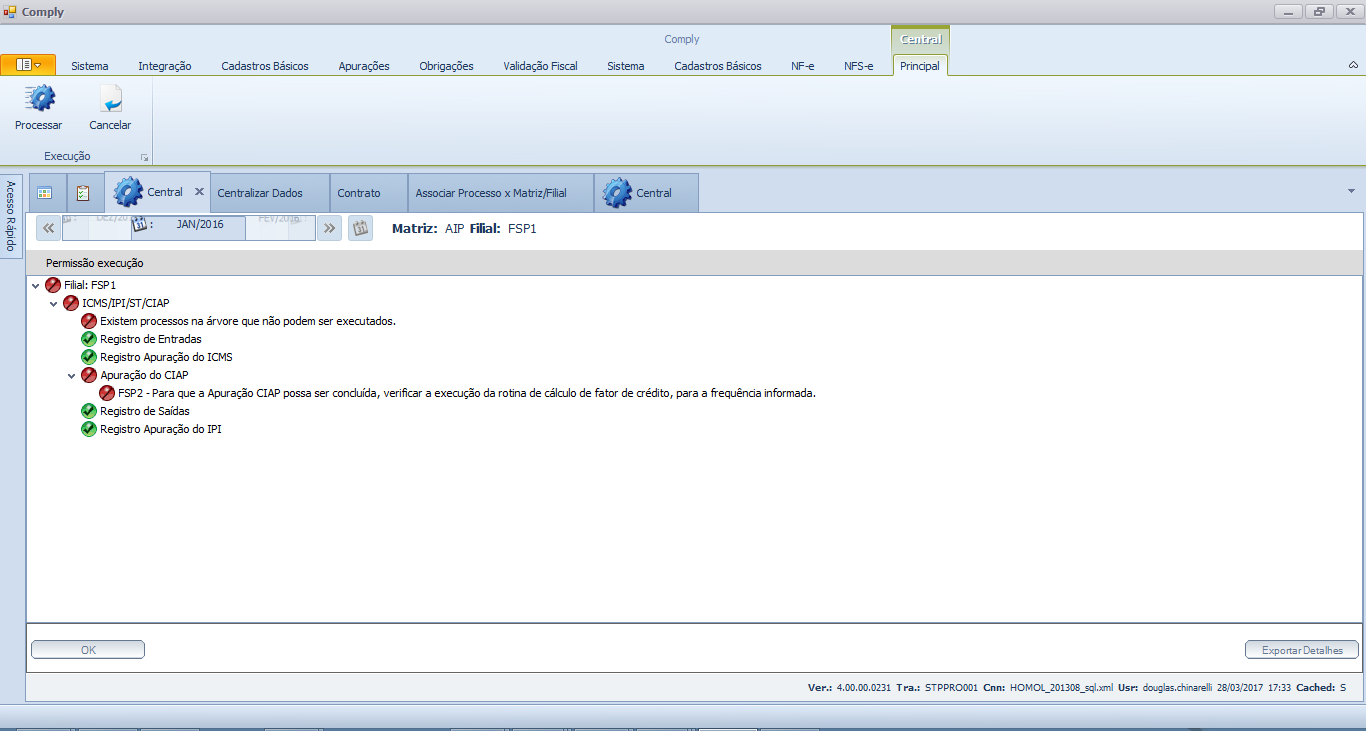Switch to the Integração ribbon tab
The image size is (1366, 731).
165,66
